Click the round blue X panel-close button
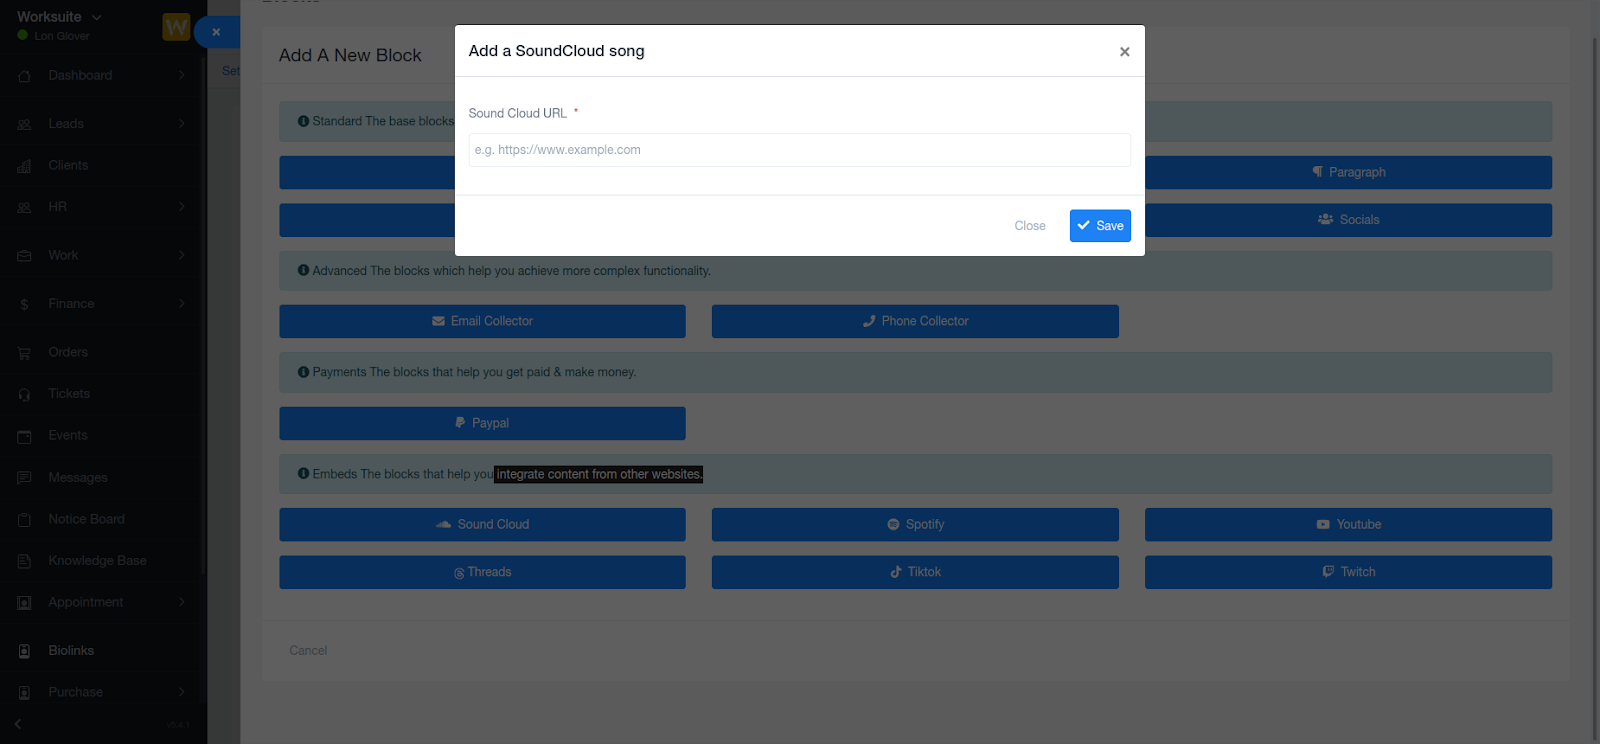Screen dimensions: 1600x744 (x=216, y=32)
